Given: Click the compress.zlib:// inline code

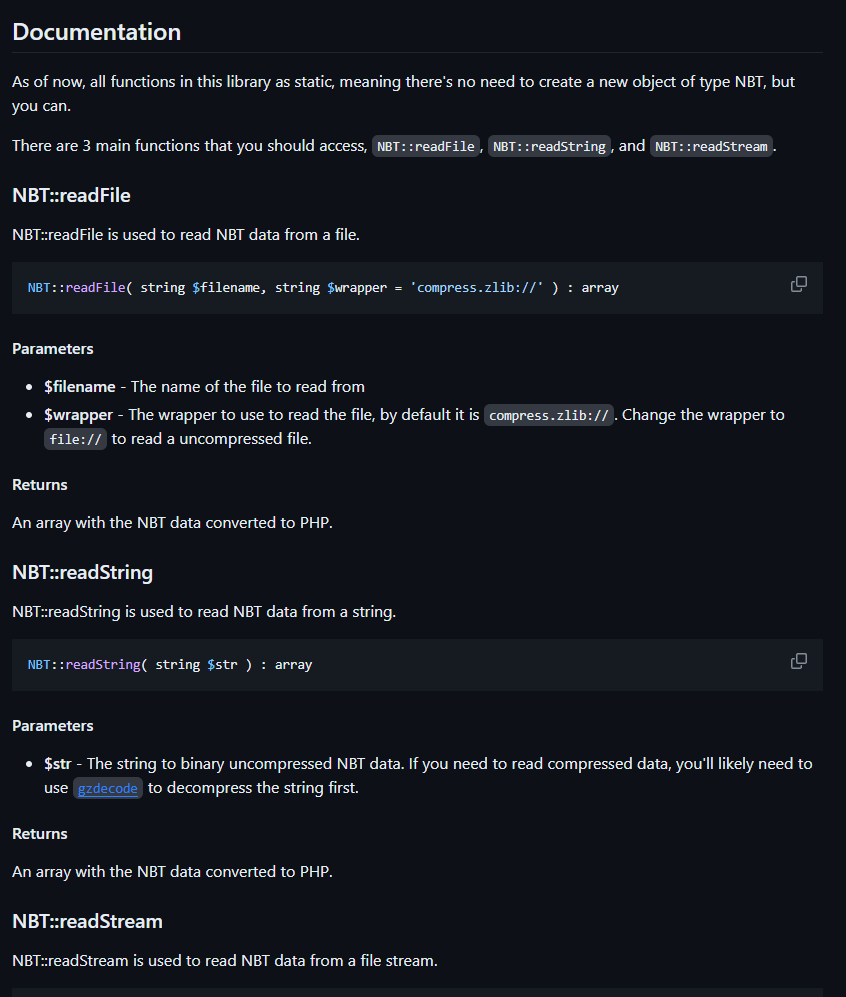Looking at the screenshot, I should [x=549, y=415].
